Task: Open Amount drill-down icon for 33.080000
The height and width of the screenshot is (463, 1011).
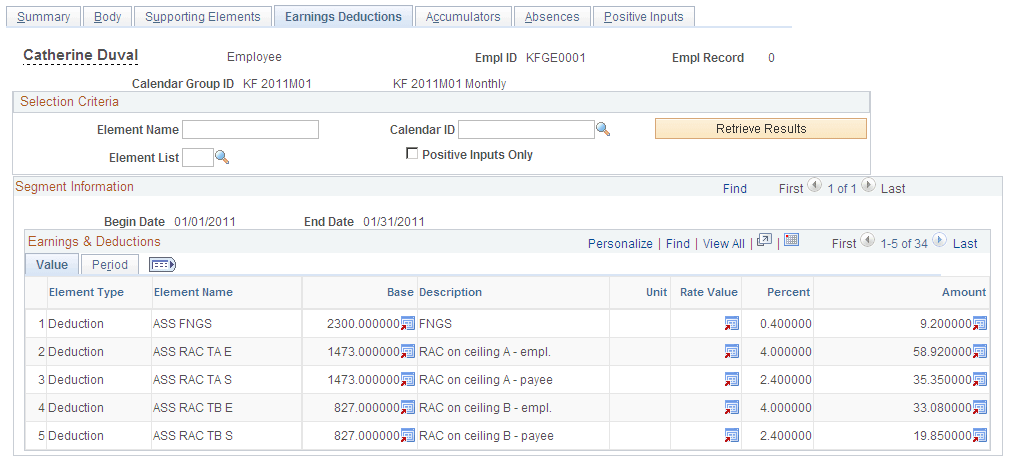Action: (980, 408)
